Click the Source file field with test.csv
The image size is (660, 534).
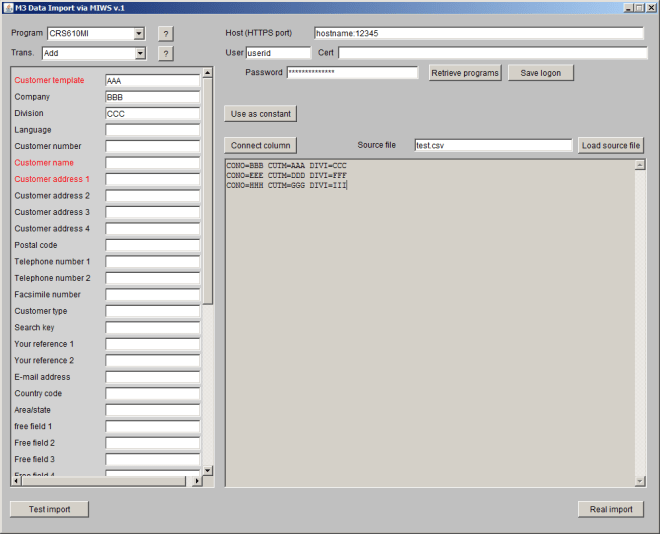[492, 146]
